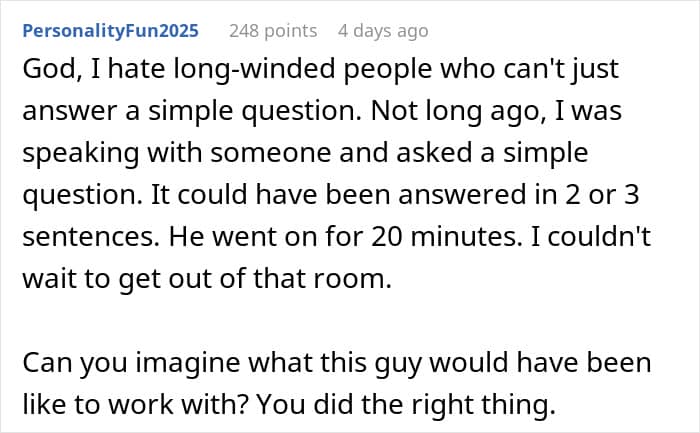Screen dimensions: 700x433
Task: Click the sentence You did the right thing
Action: (406, 405)
